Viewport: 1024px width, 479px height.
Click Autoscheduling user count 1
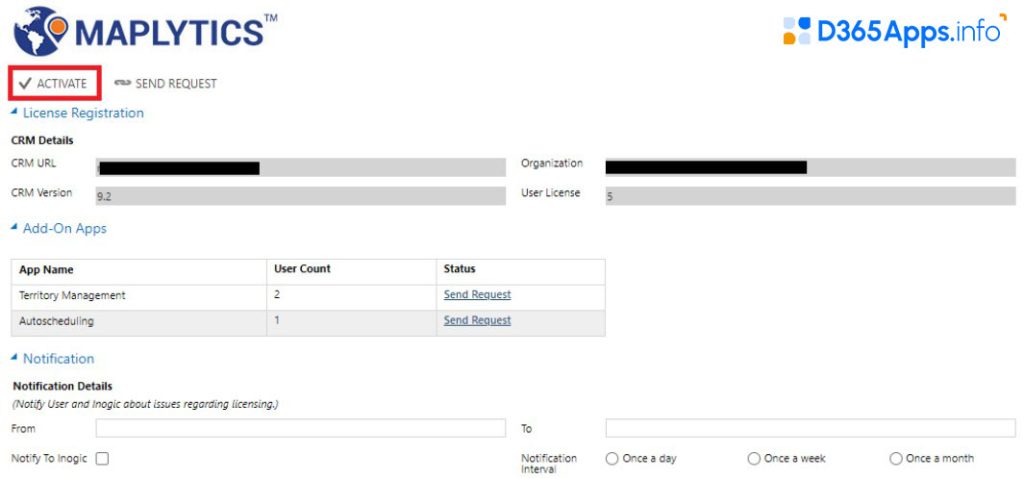[277, 320]
